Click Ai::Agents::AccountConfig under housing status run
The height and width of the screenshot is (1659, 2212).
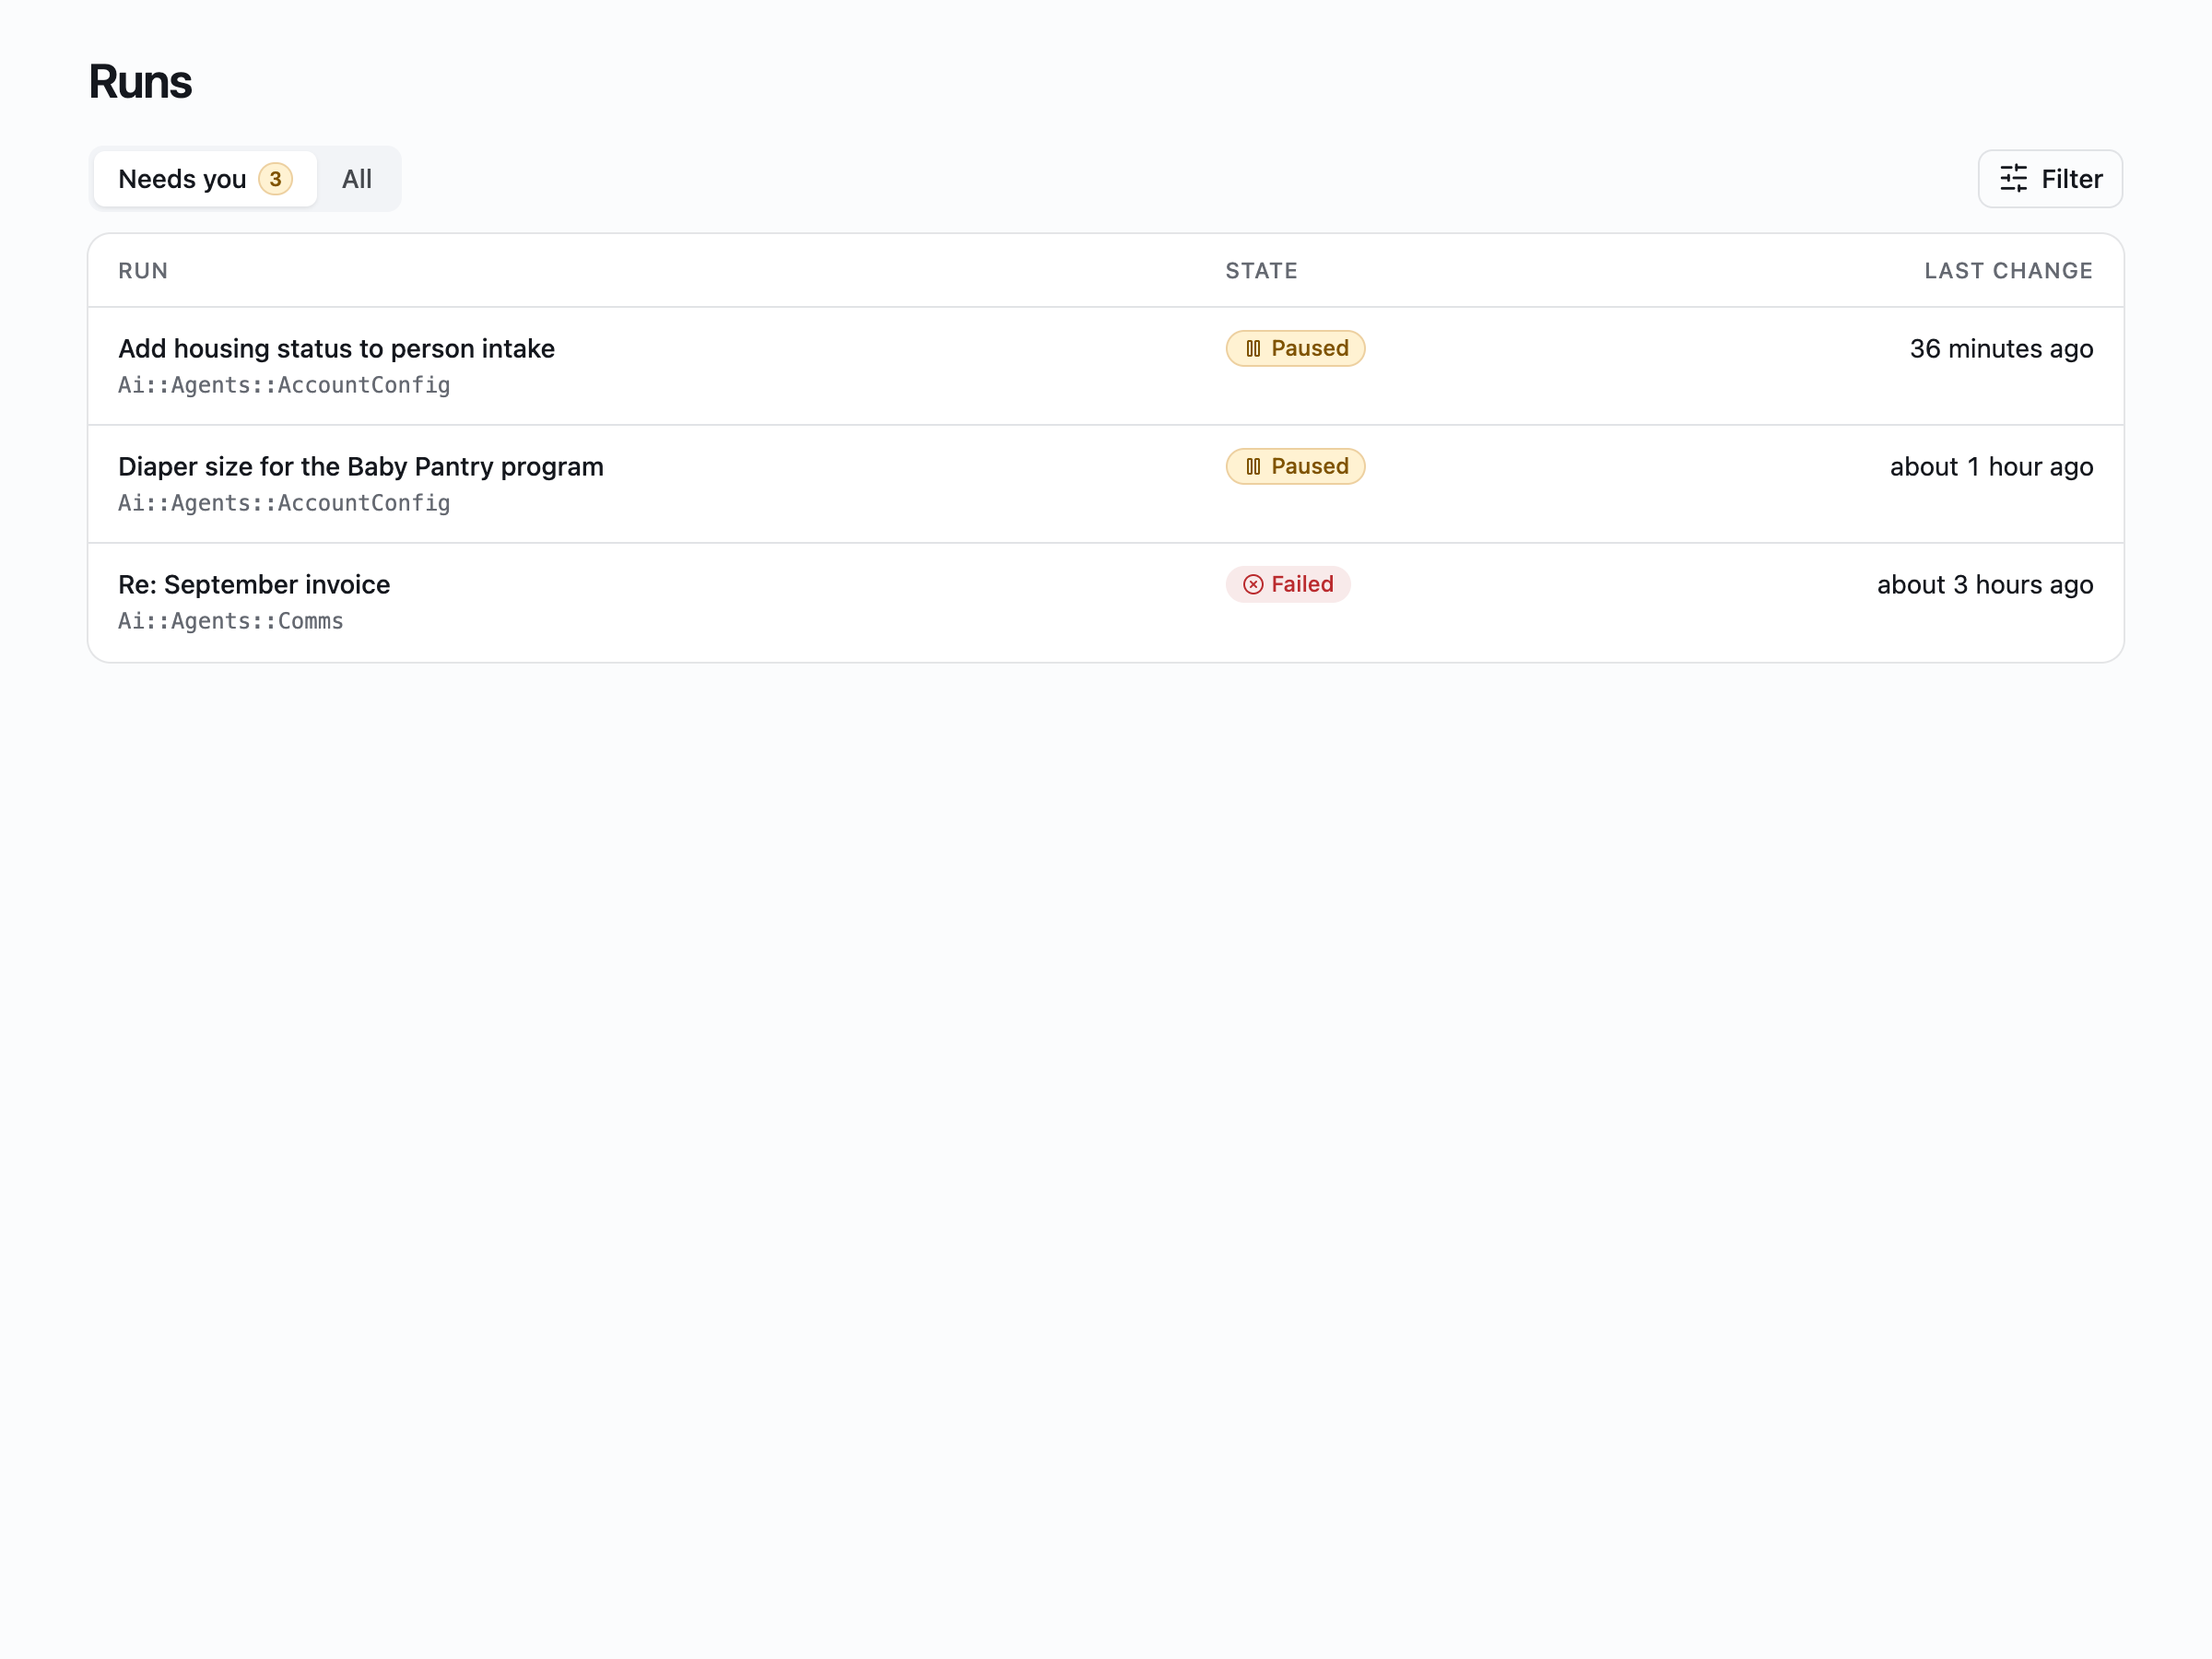click(x=284, y=385)
